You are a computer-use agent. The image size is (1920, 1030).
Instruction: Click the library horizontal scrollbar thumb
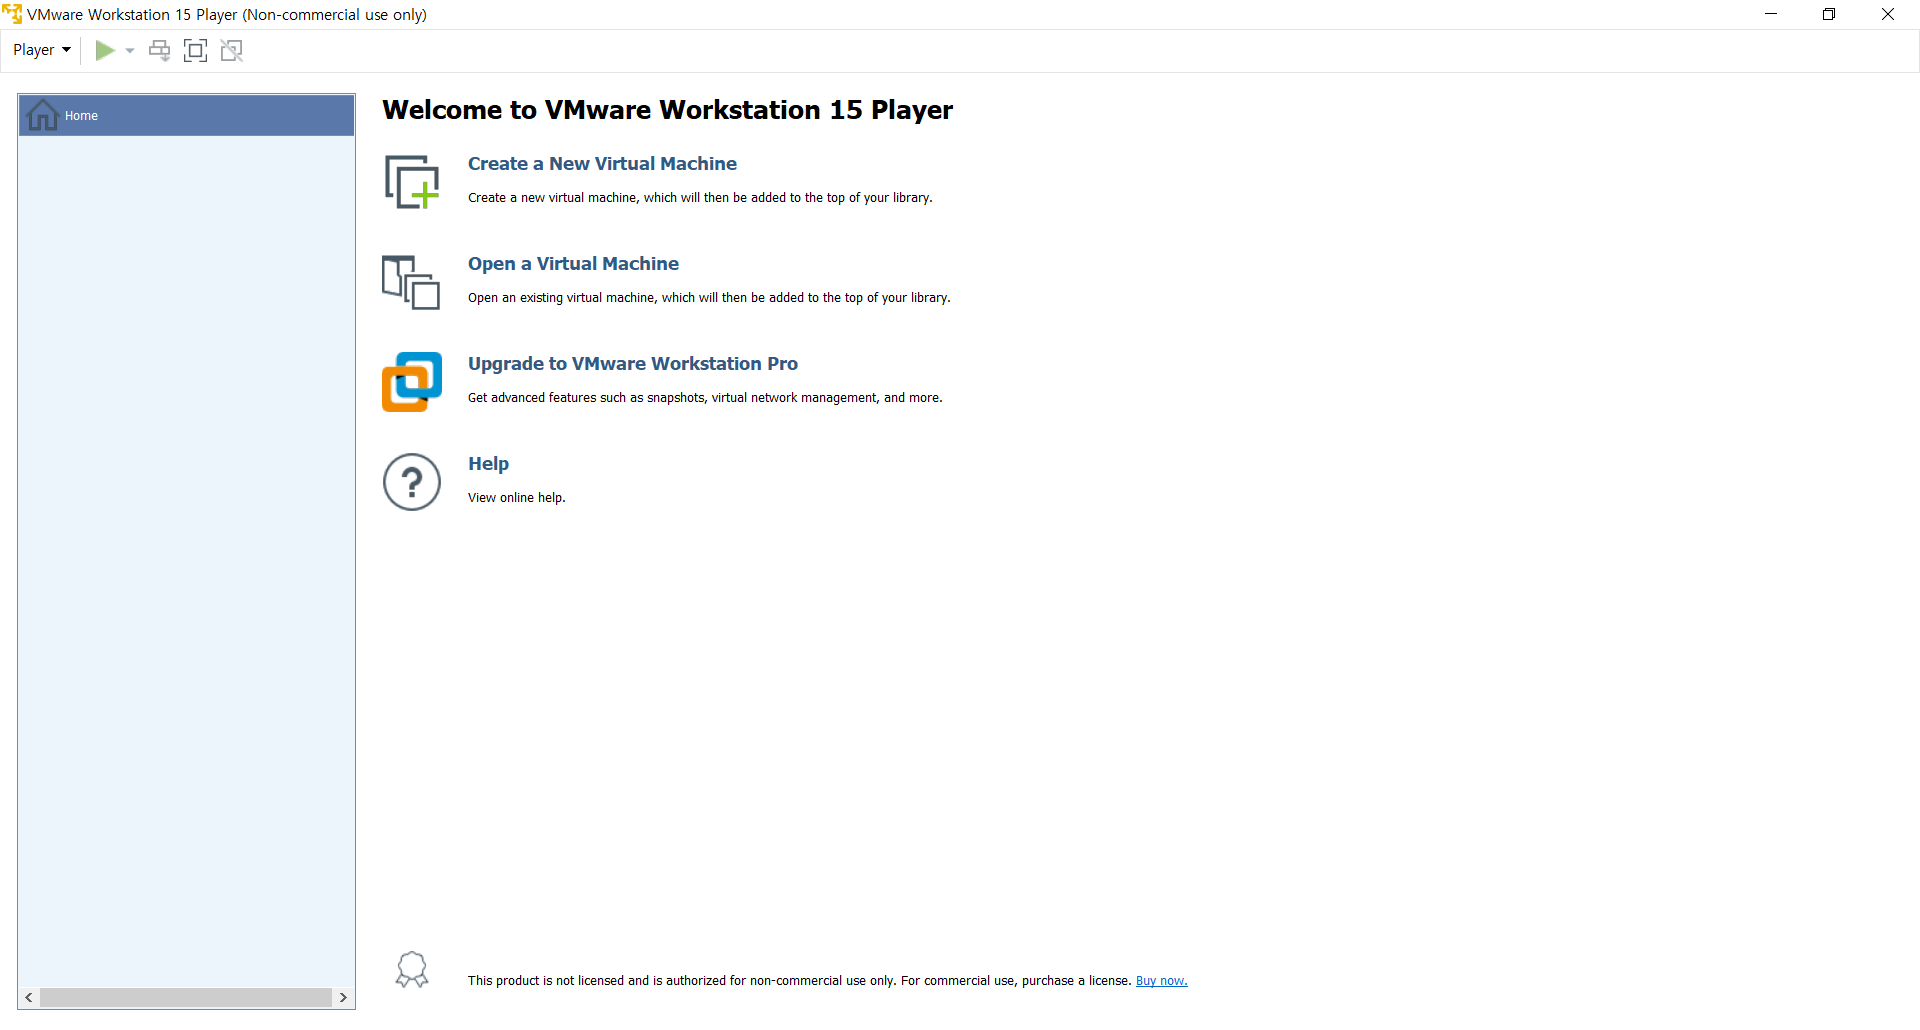(x=186, y=998)
